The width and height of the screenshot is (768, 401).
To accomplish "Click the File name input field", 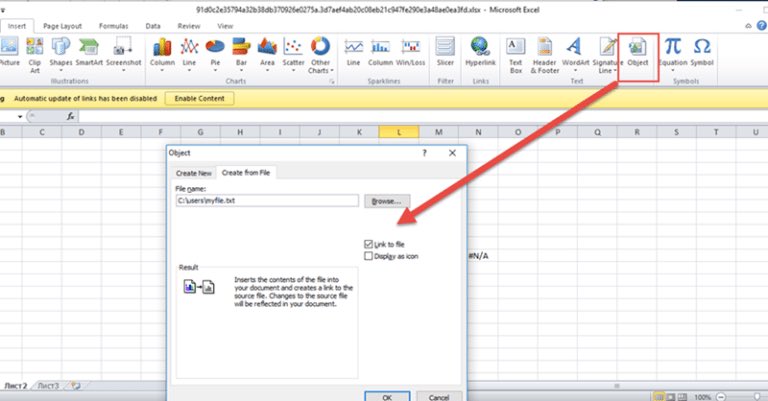I will click(x=267, y=200).
